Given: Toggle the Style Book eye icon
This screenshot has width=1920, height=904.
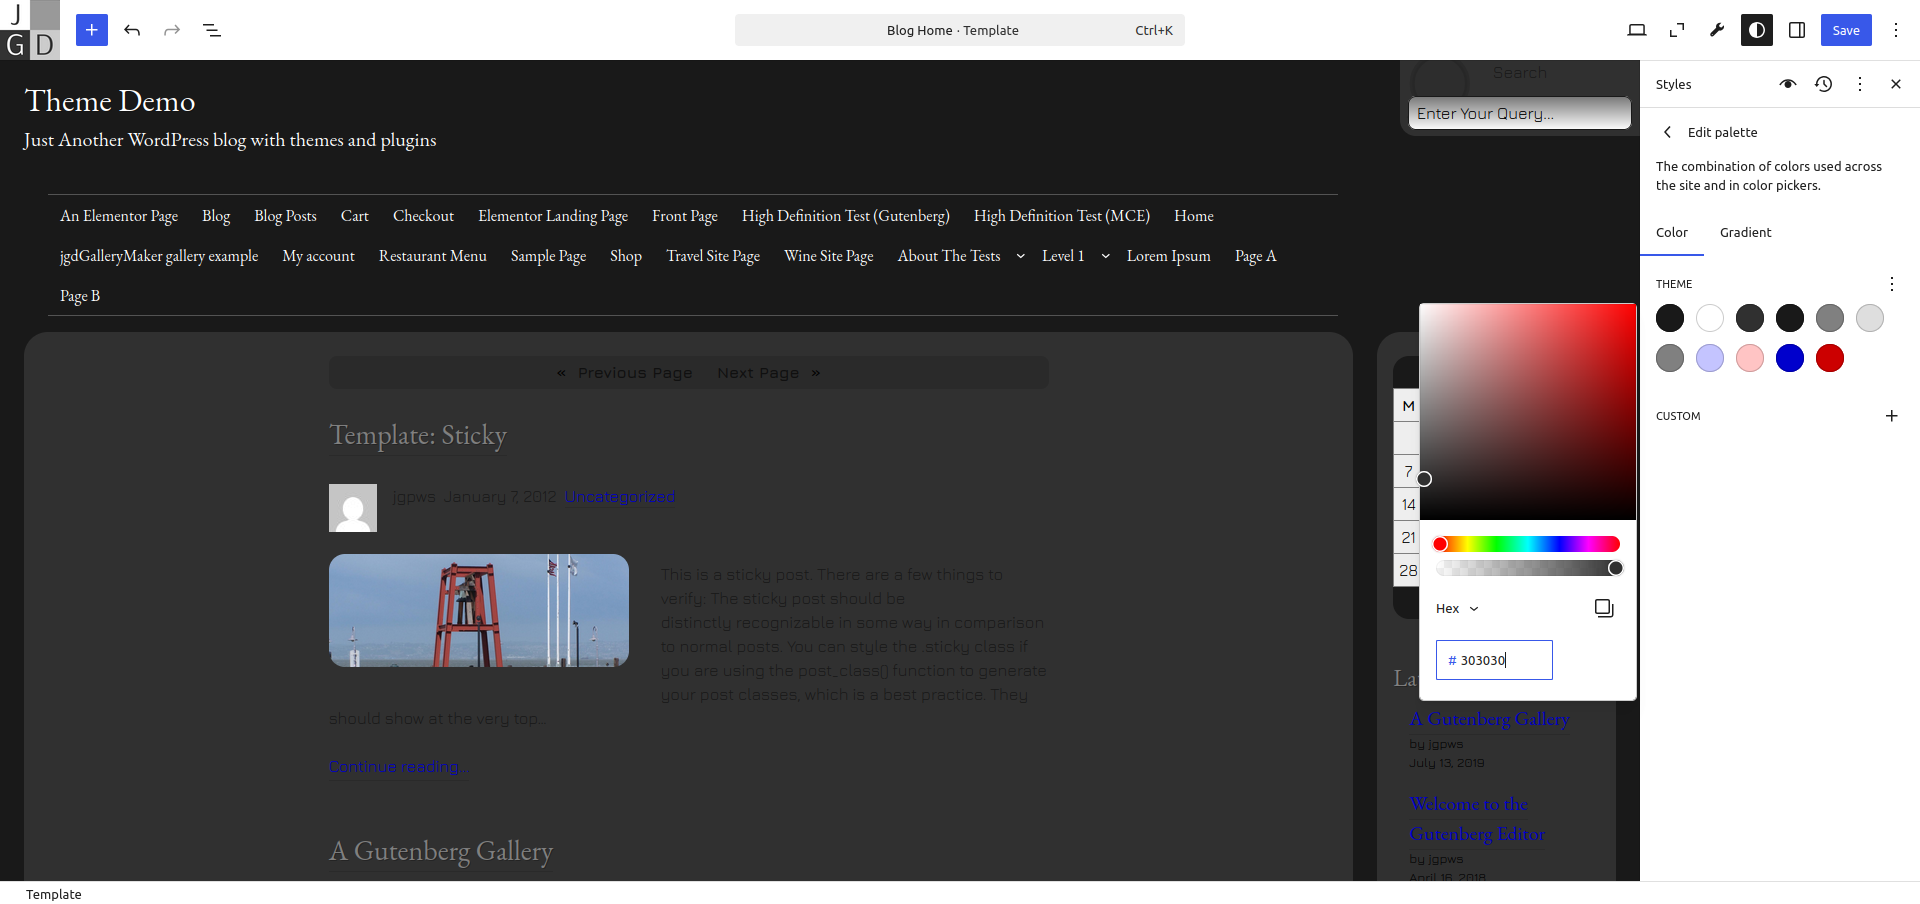Looking at the screenshot, I should coord(1788,84).
